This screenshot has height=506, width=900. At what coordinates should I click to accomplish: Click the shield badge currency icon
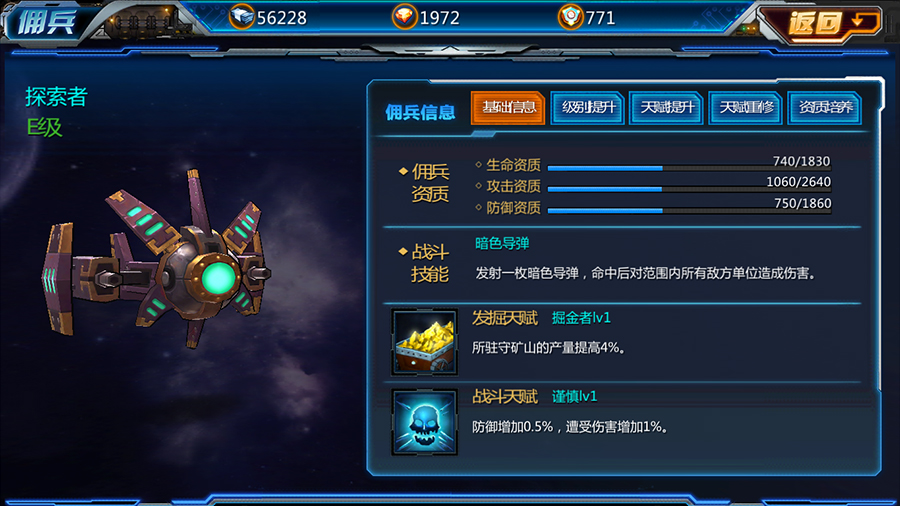coord(571,17)
